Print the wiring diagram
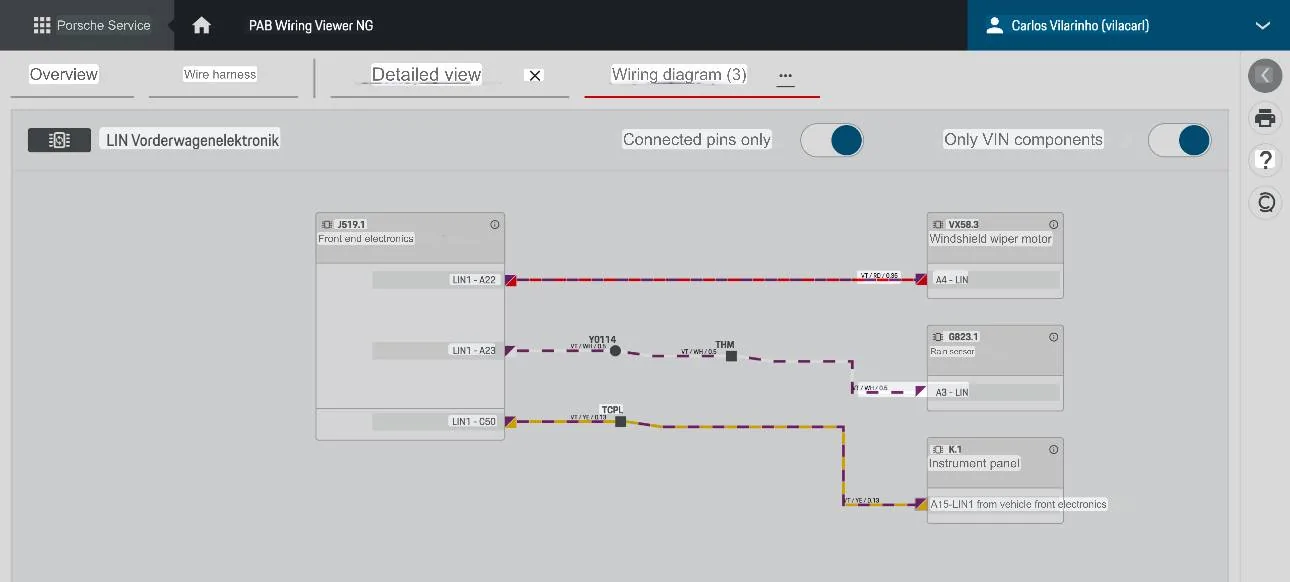Image resolution: width=1290 pixels, height=582 pixels. [x=1265, y=118]
